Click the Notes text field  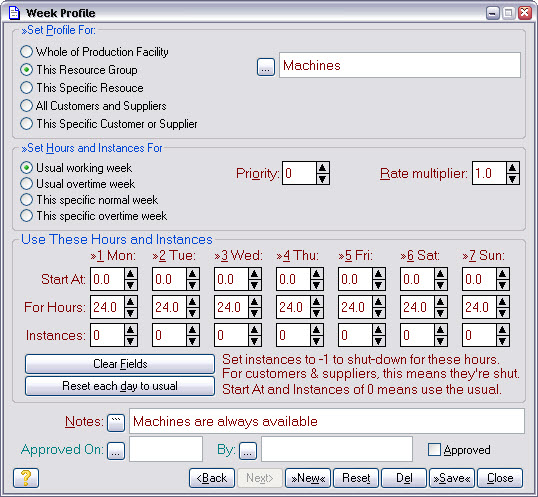click(x=327, y=421)
